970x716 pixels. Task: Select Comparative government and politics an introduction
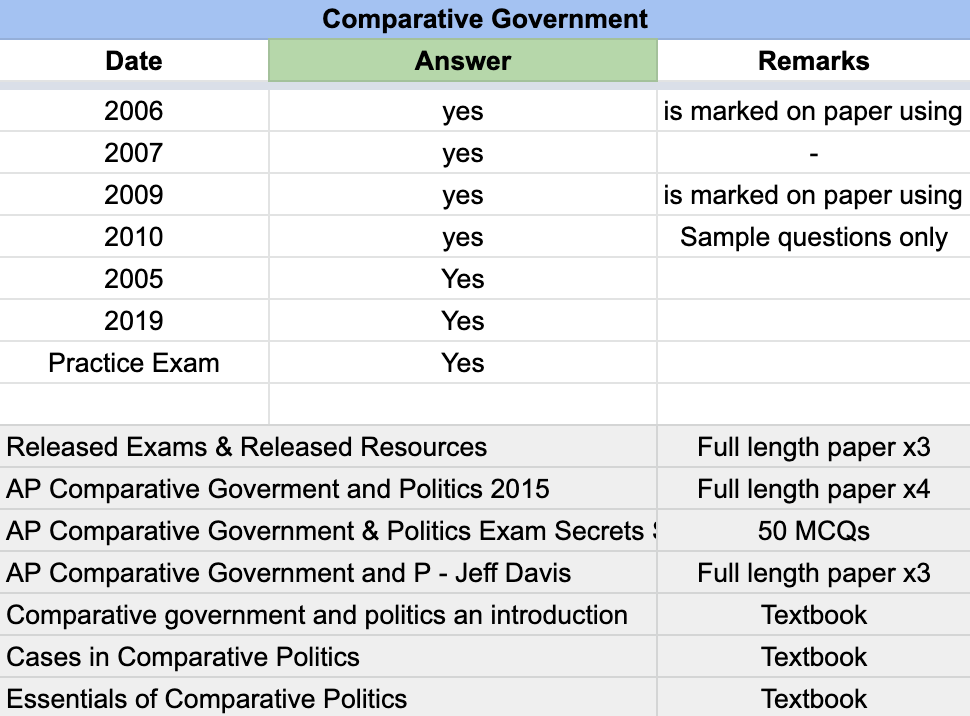(317, 615)
